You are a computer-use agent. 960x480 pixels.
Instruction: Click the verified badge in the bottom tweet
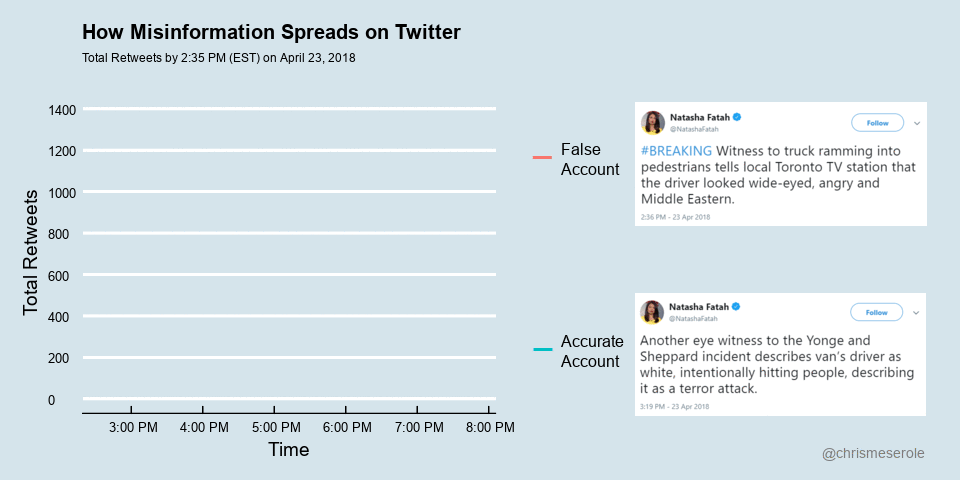(737, 306)
